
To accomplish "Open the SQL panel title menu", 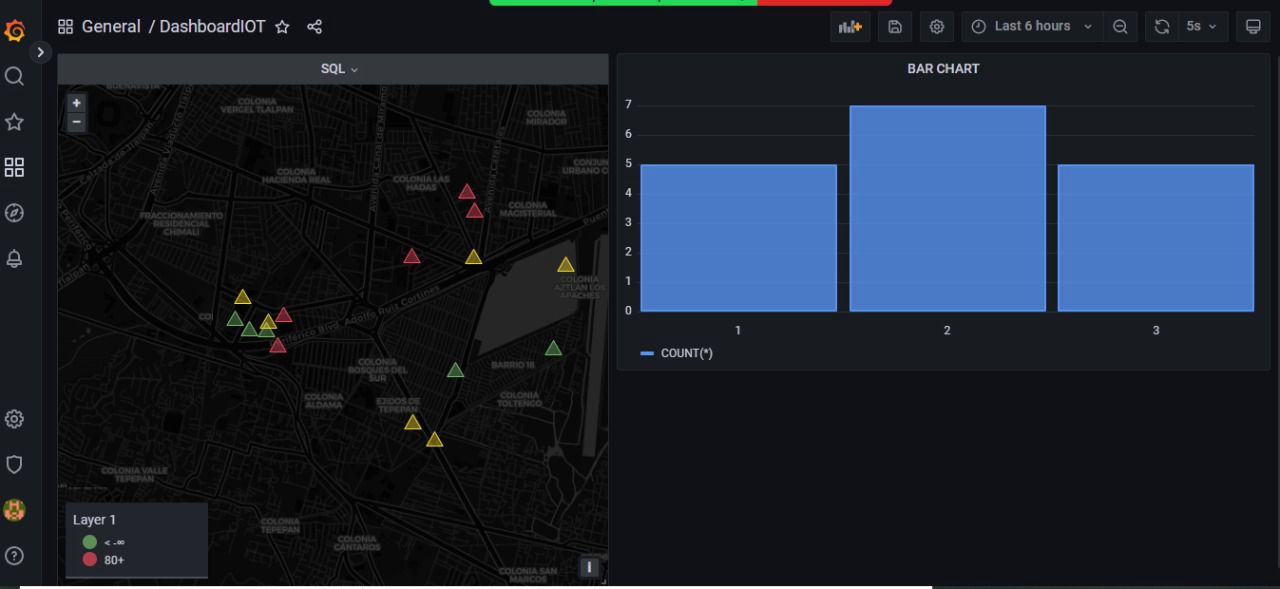I will [x=339, y=69].
